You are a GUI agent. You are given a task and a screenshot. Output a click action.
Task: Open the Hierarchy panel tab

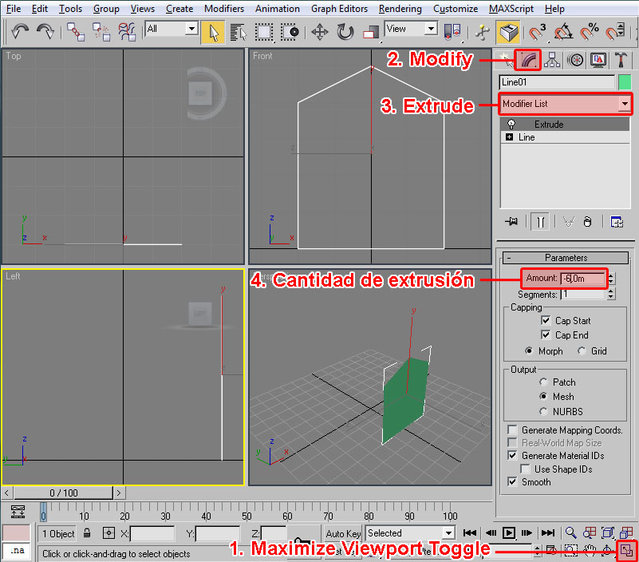(x=552, y=60)
